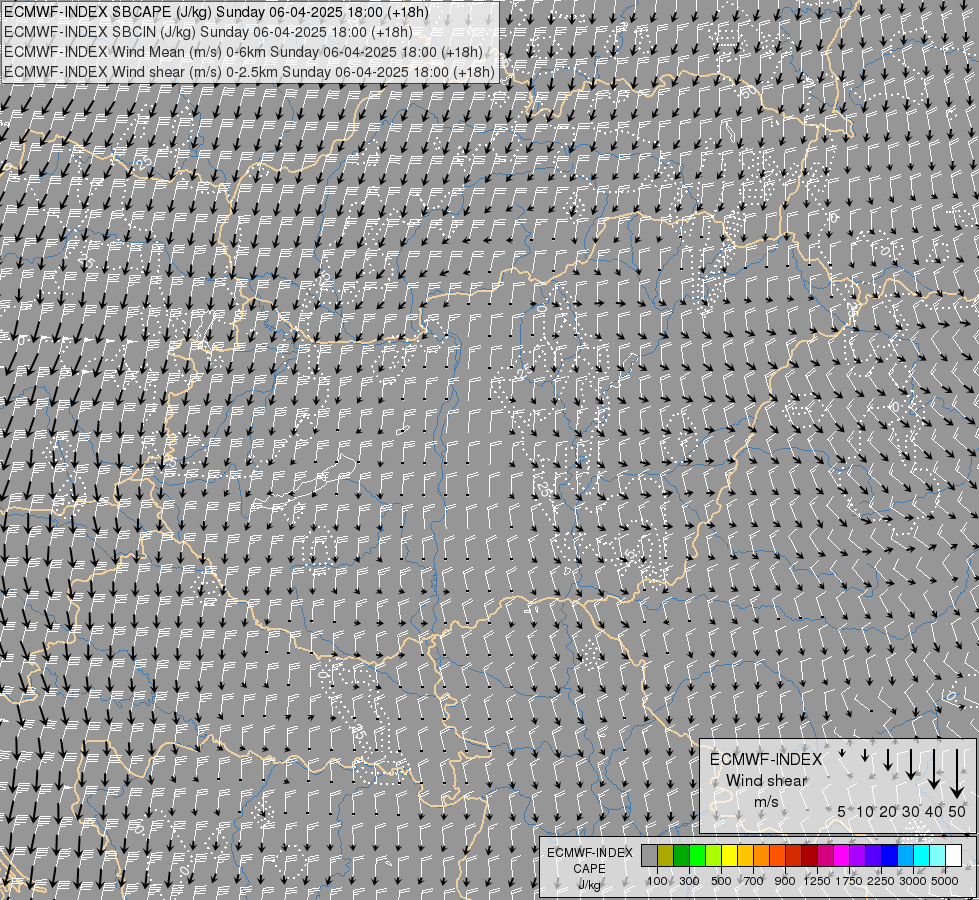The width and height of the screenshot is (979, 900).
Task: Click the 'CAPE' legend label
Action: (x=589, y=869)
